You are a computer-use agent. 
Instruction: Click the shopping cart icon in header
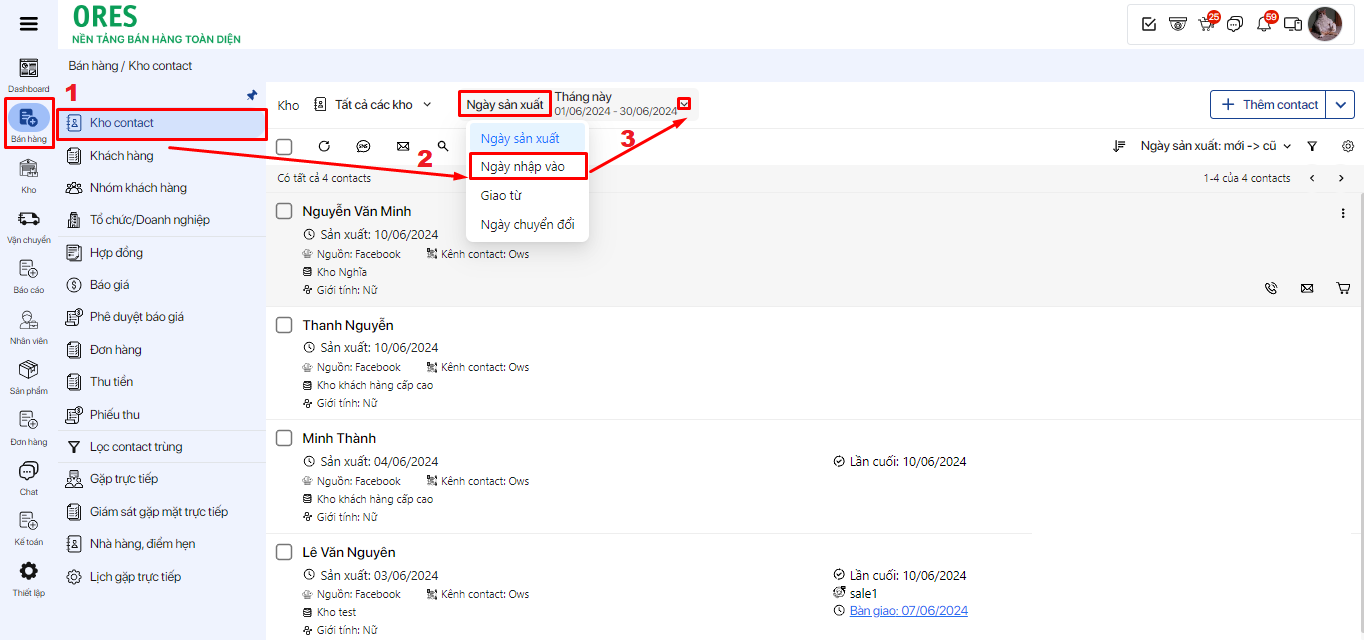click(1206, 24)
